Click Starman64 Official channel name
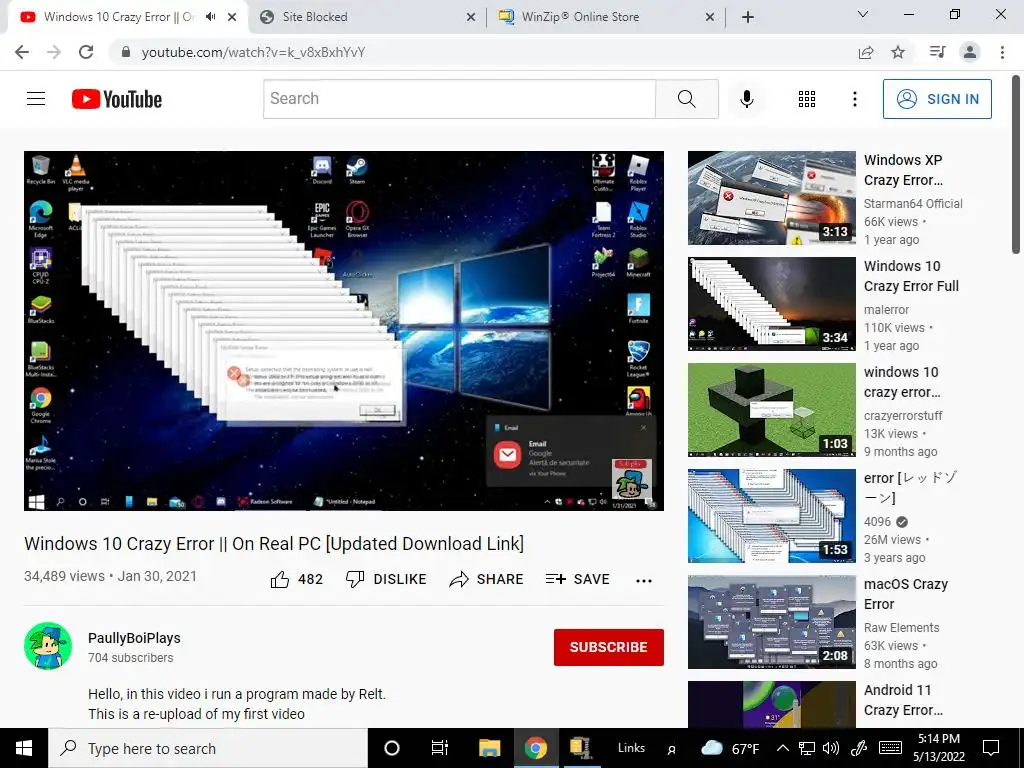The width and height of the screenshot is (1024, 768). pos(913,204)
